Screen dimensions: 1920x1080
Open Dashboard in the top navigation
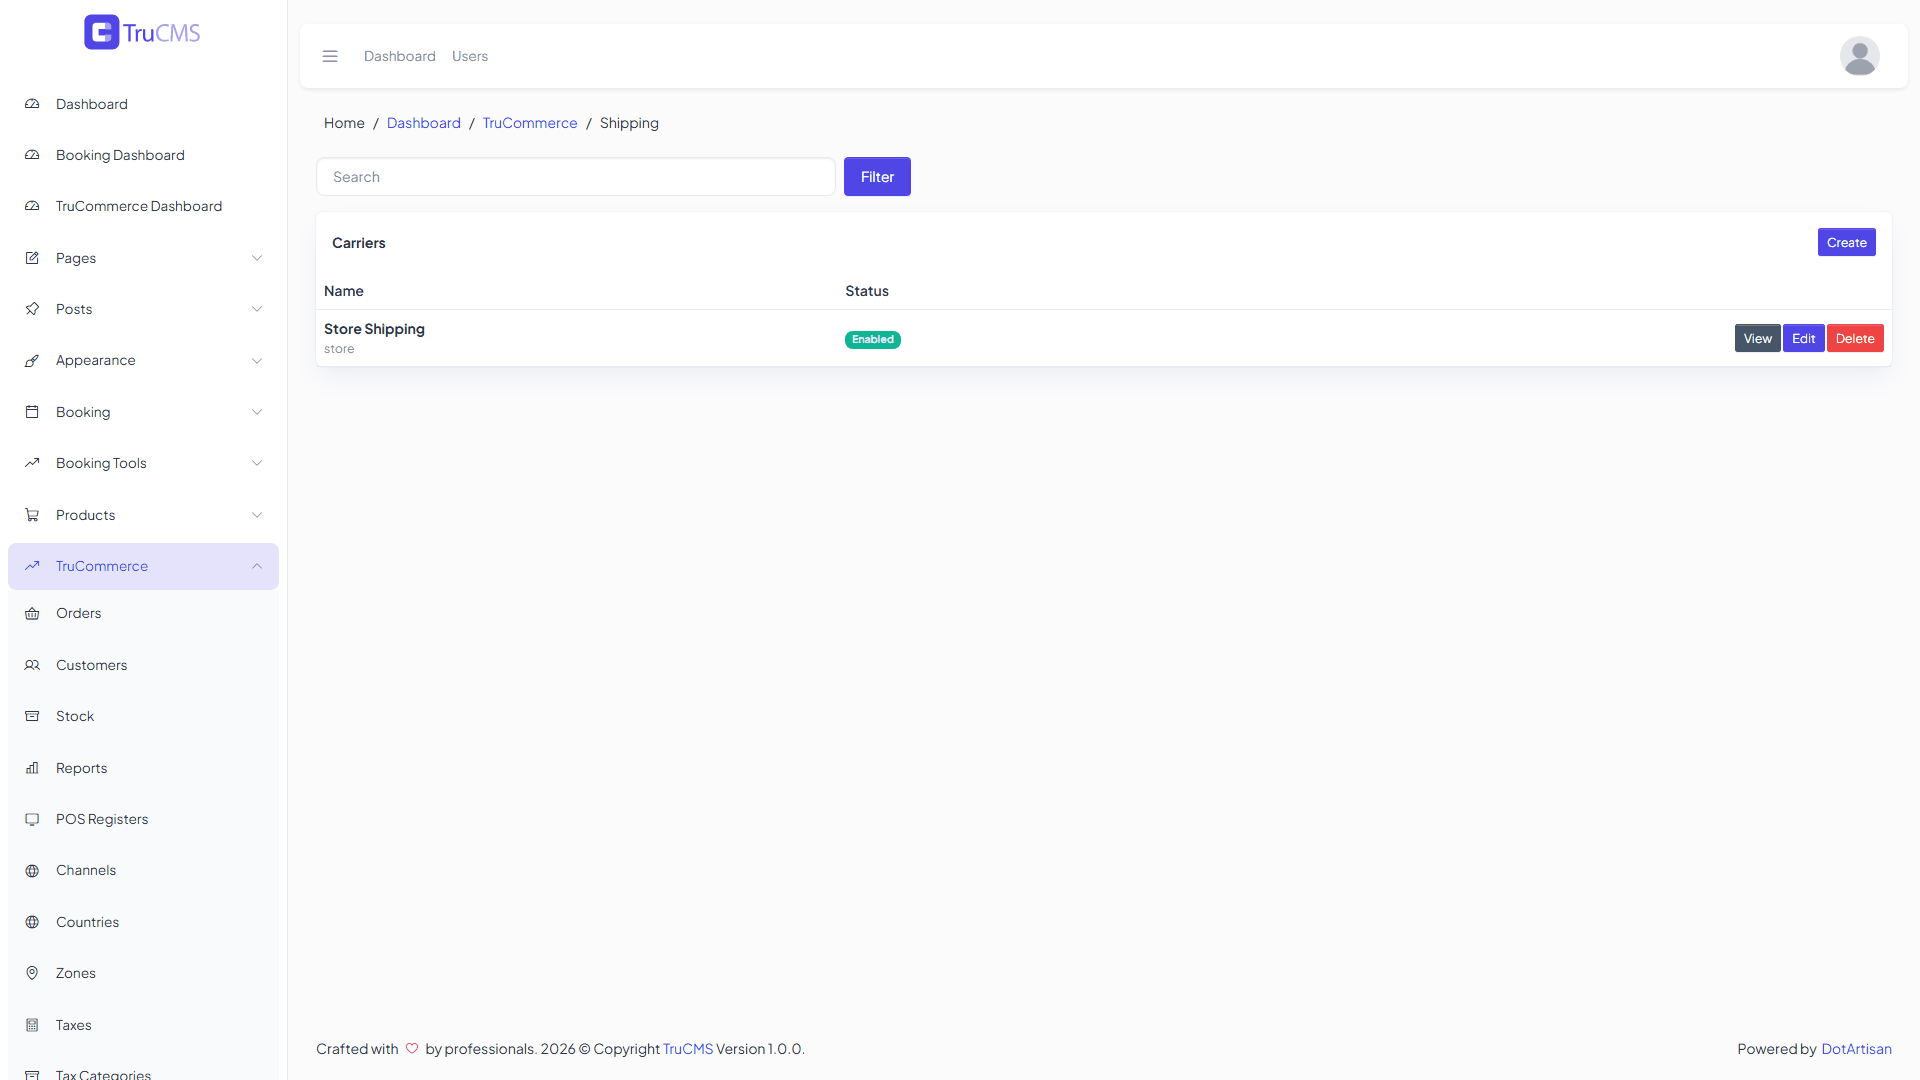400,56
